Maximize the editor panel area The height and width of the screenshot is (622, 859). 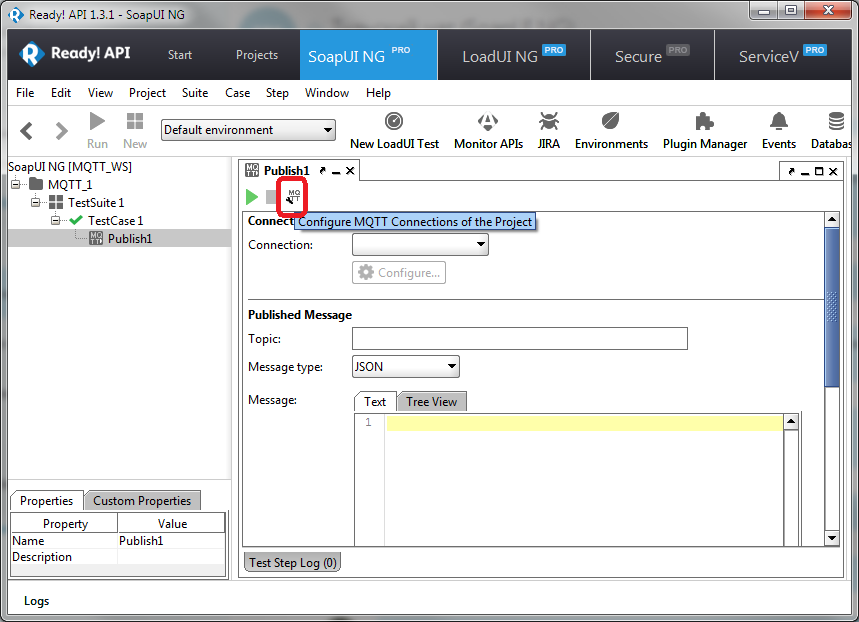(819, 172)
